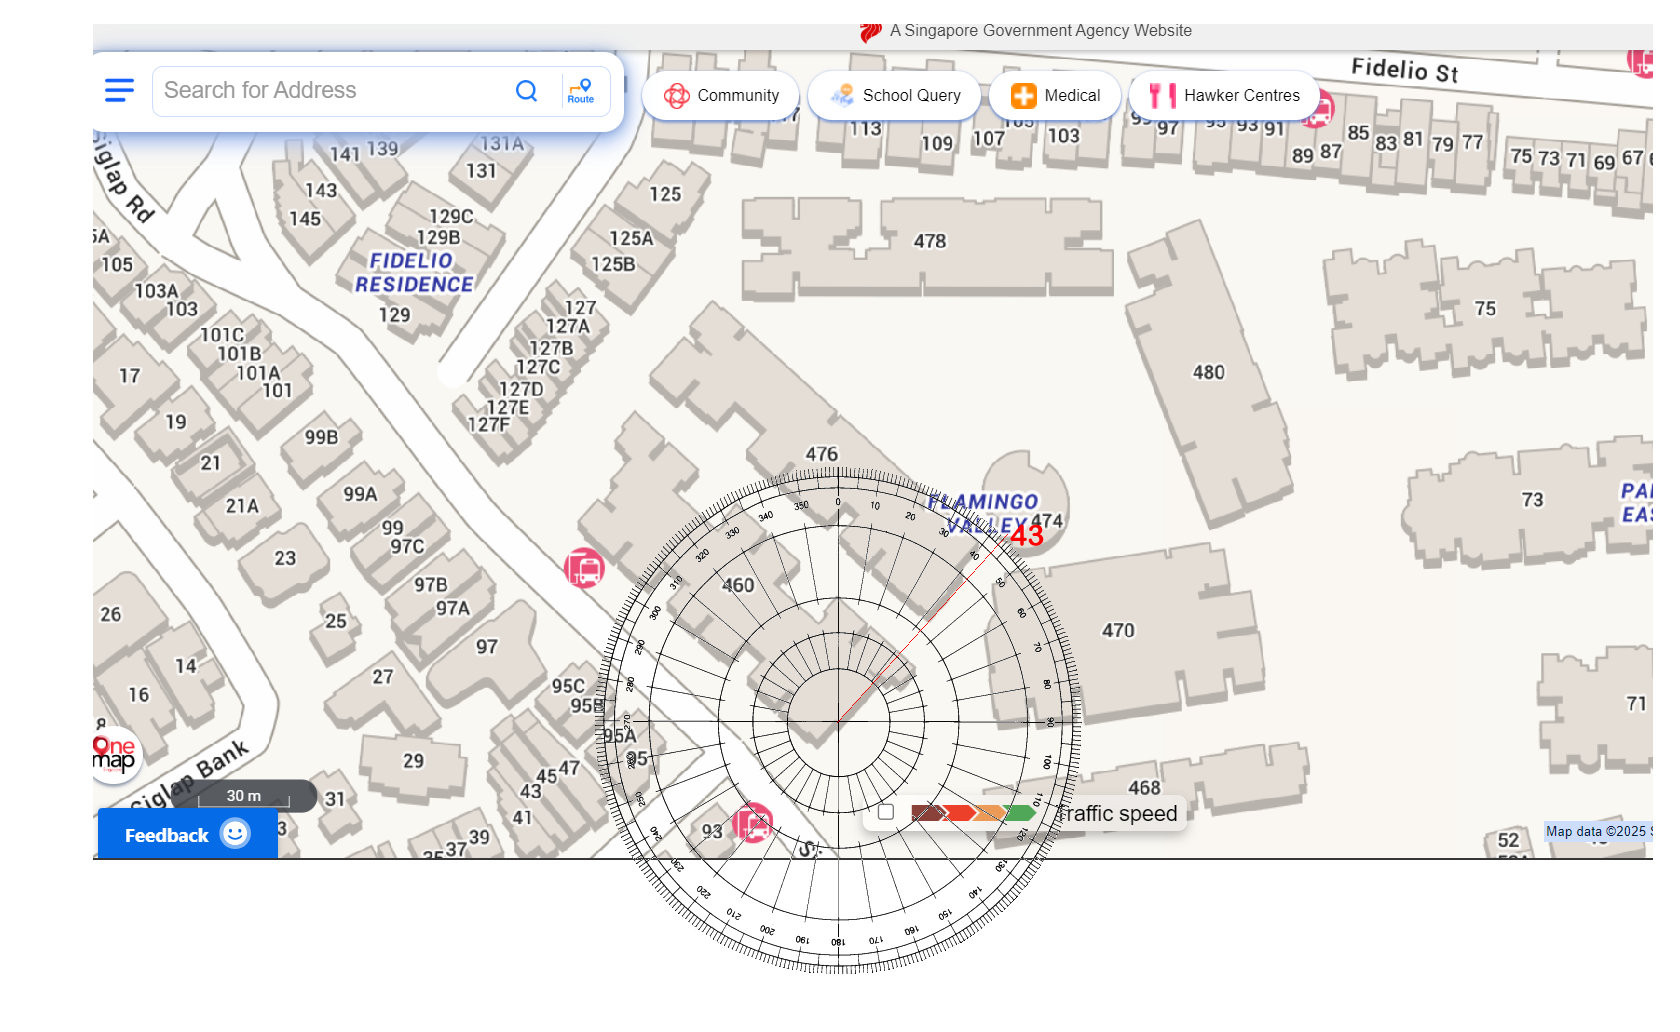Click the Fidelio Residence map label
This screenshot has height=1032, width=1680.
414,273
